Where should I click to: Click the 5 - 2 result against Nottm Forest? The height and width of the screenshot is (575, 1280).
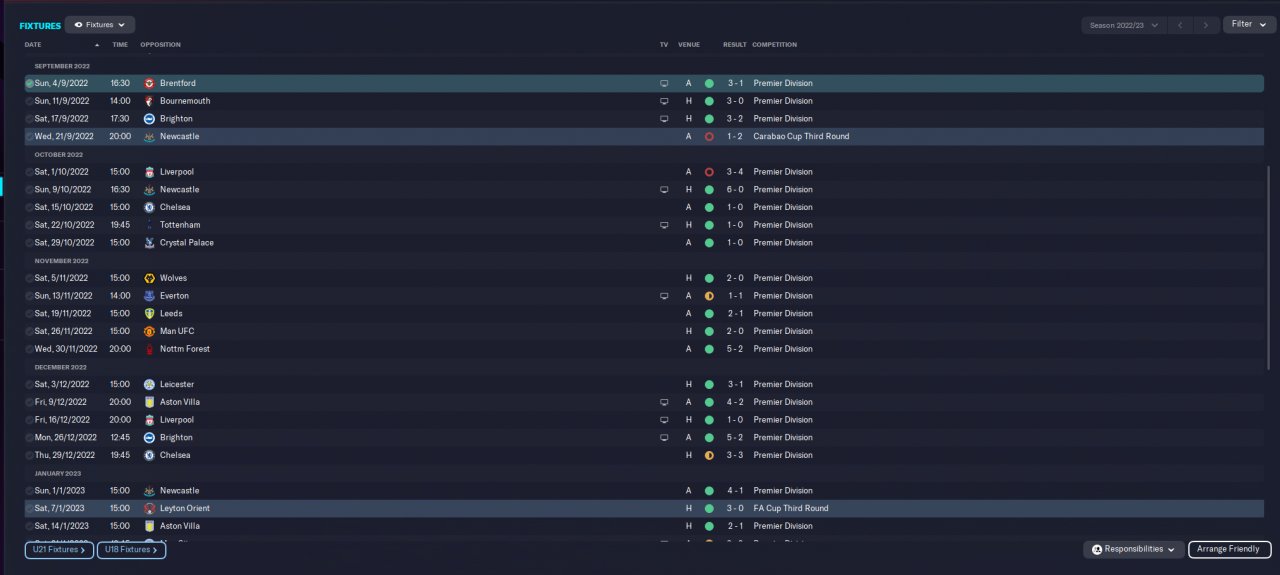[735, 349]
